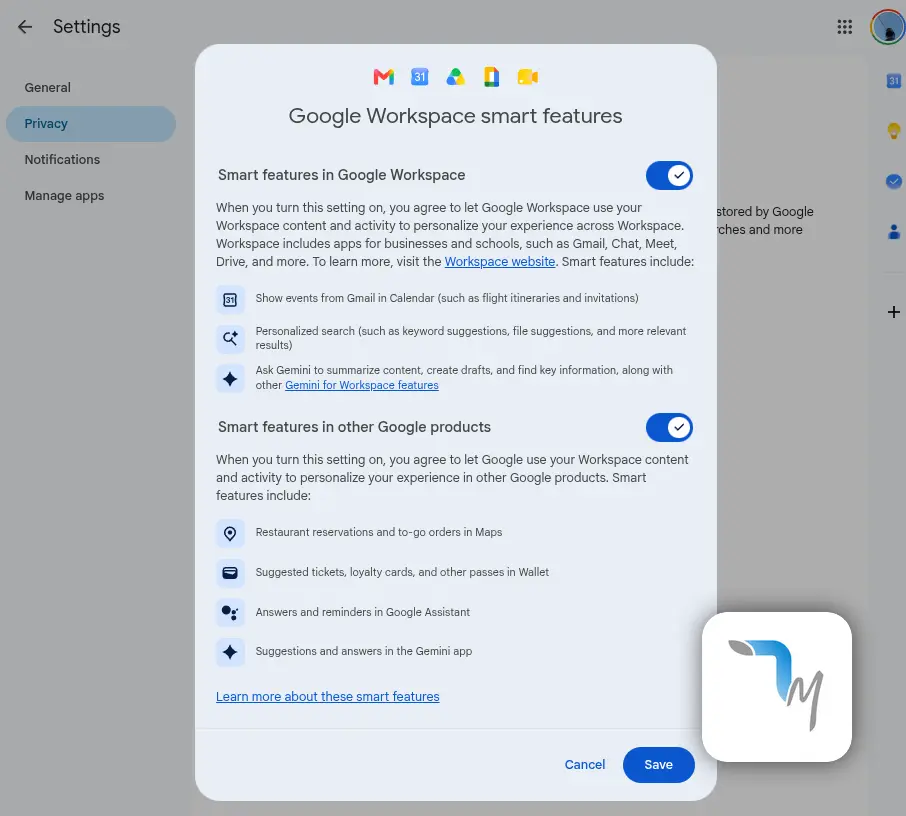Open the Notifications settings section

62,160
